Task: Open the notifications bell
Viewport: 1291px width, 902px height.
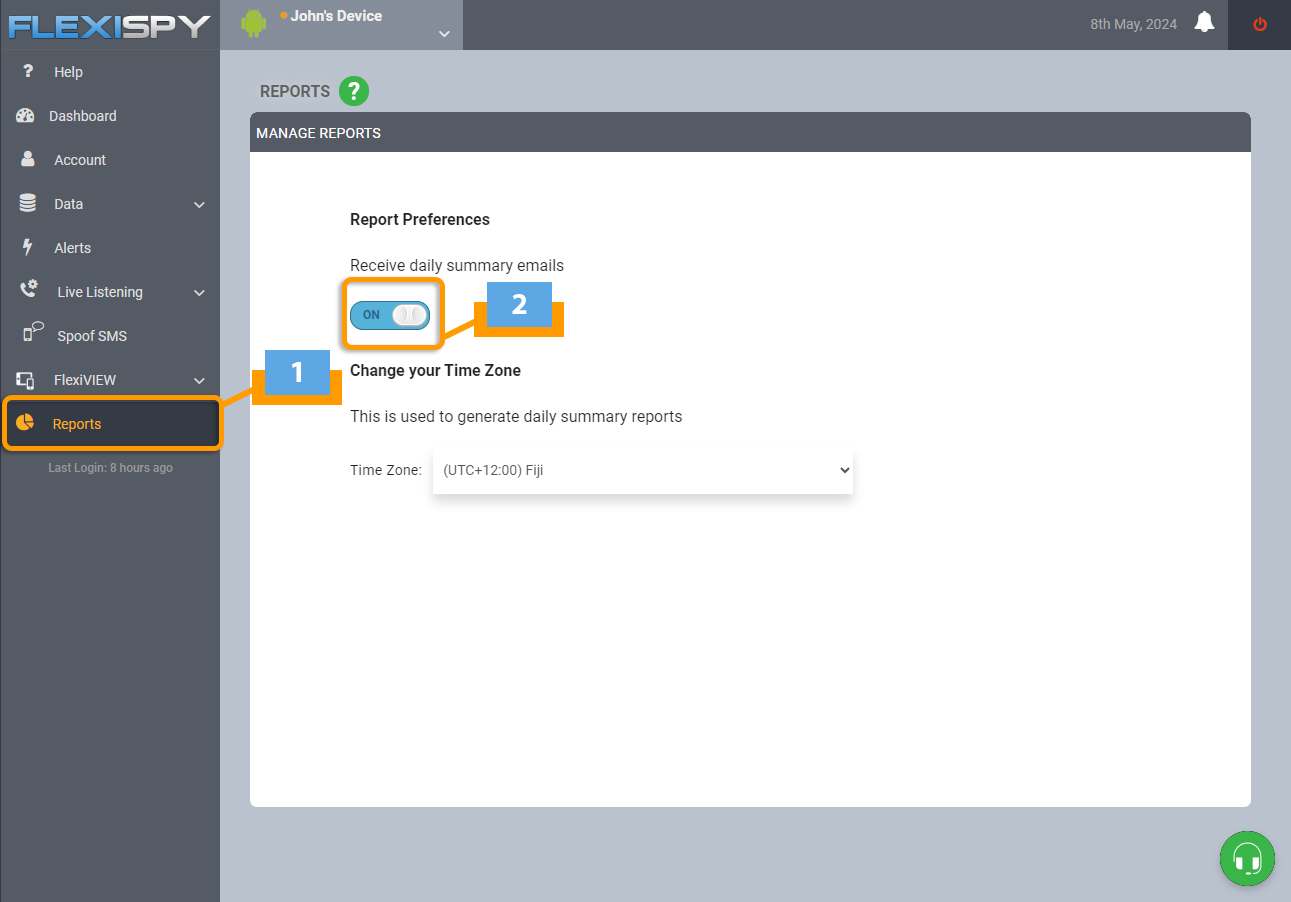Action: pos(1205,23)
